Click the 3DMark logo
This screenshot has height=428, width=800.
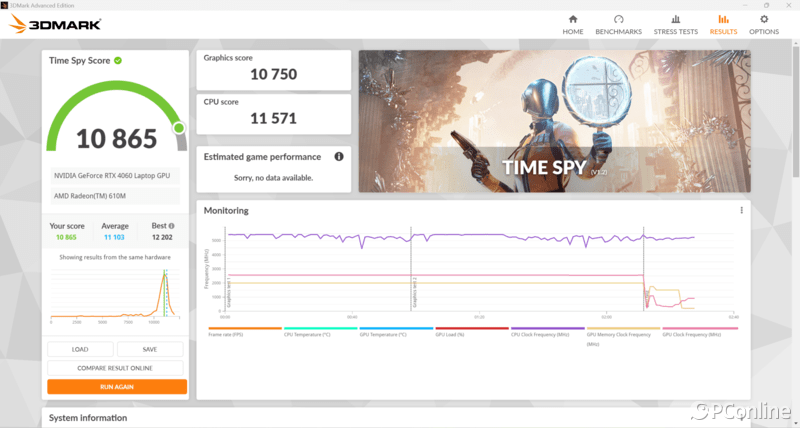(x=55, y=24)
